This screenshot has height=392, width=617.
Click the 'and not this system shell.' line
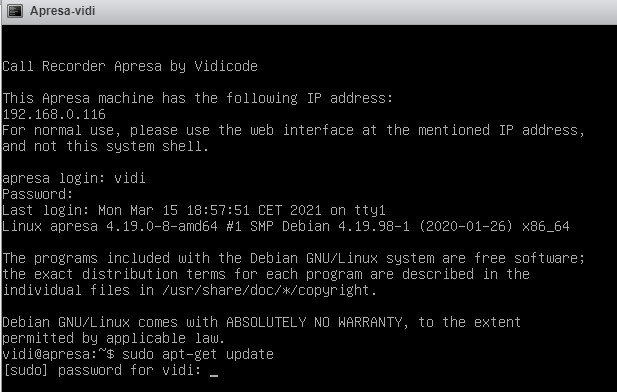click(105, 146)
